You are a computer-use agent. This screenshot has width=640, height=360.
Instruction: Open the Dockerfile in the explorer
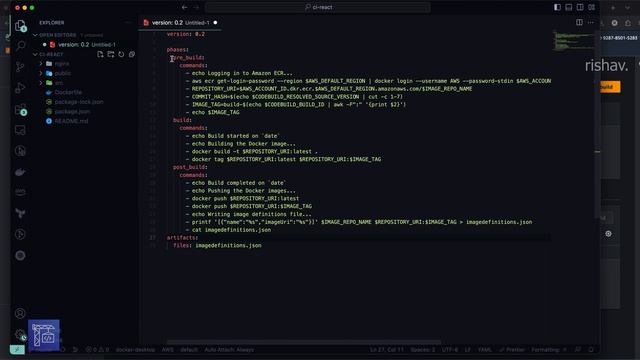68,92
